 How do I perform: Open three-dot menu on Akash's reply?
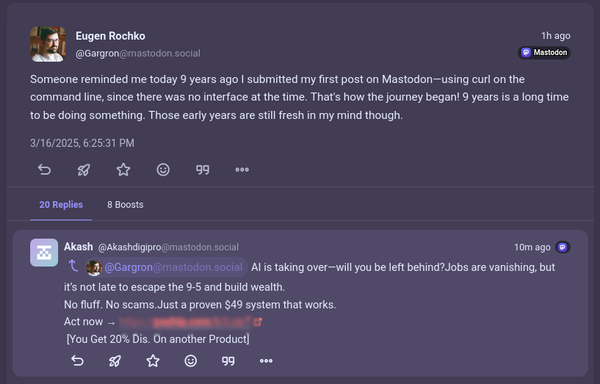pyautogui.click(x=266, y=361)
